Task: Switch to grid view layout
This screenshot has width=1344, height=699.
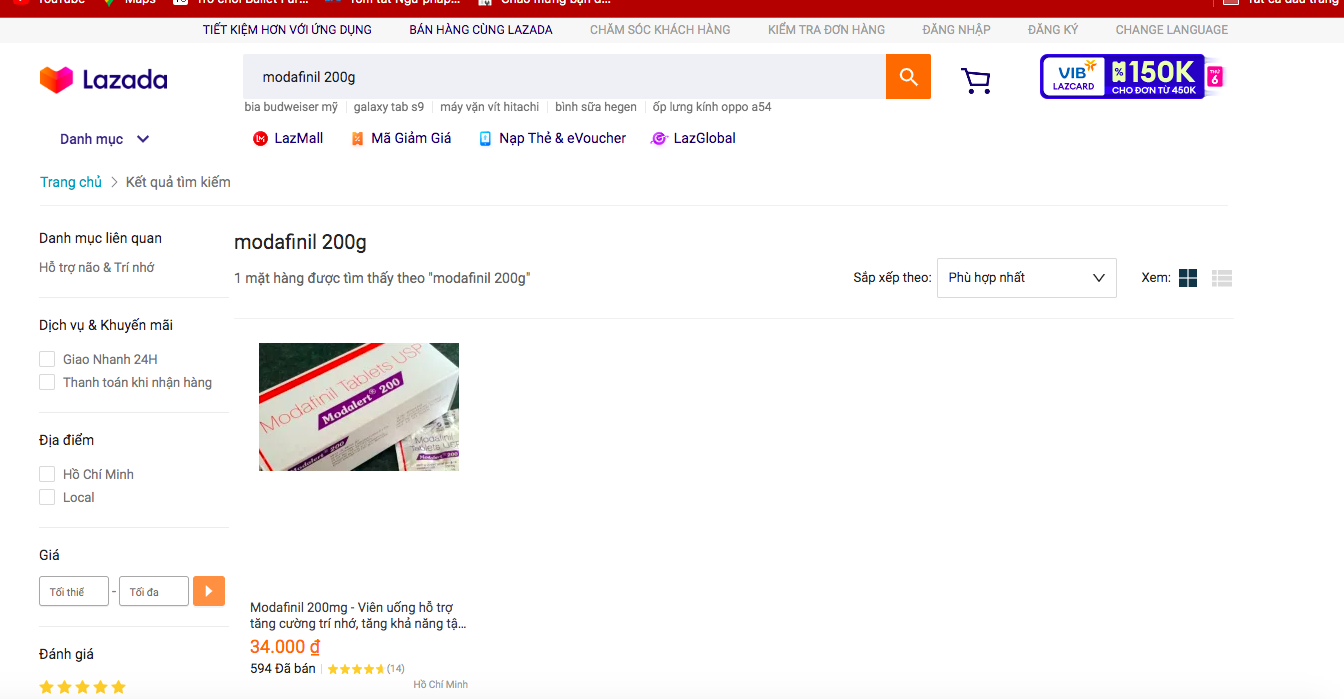Action: (1188, 278)
